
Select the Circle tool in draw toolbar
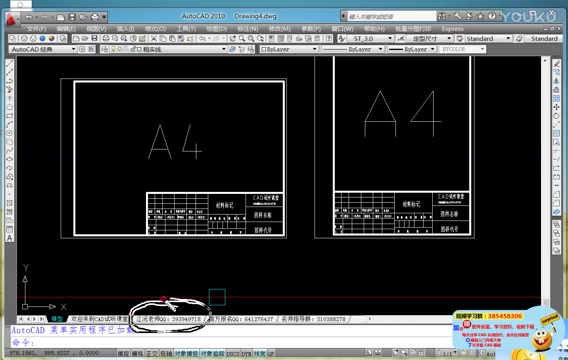coord(9,133)
